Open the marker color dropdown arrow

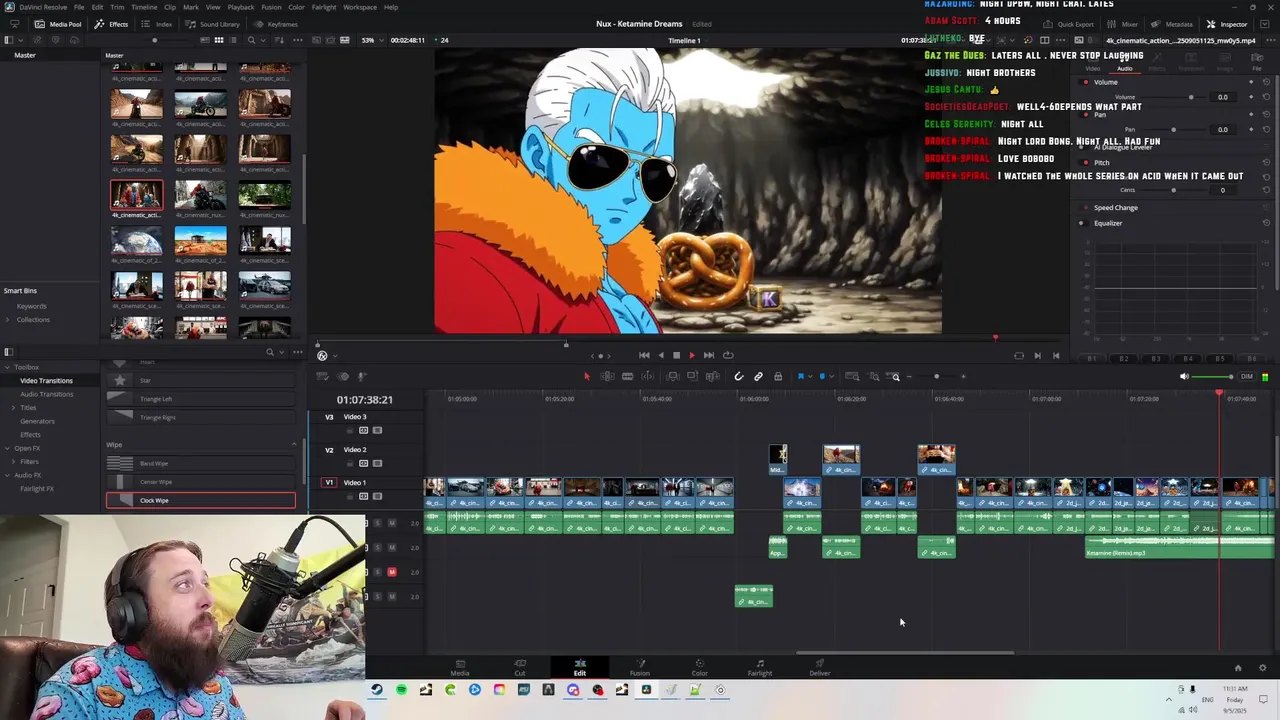pos(831,377)
